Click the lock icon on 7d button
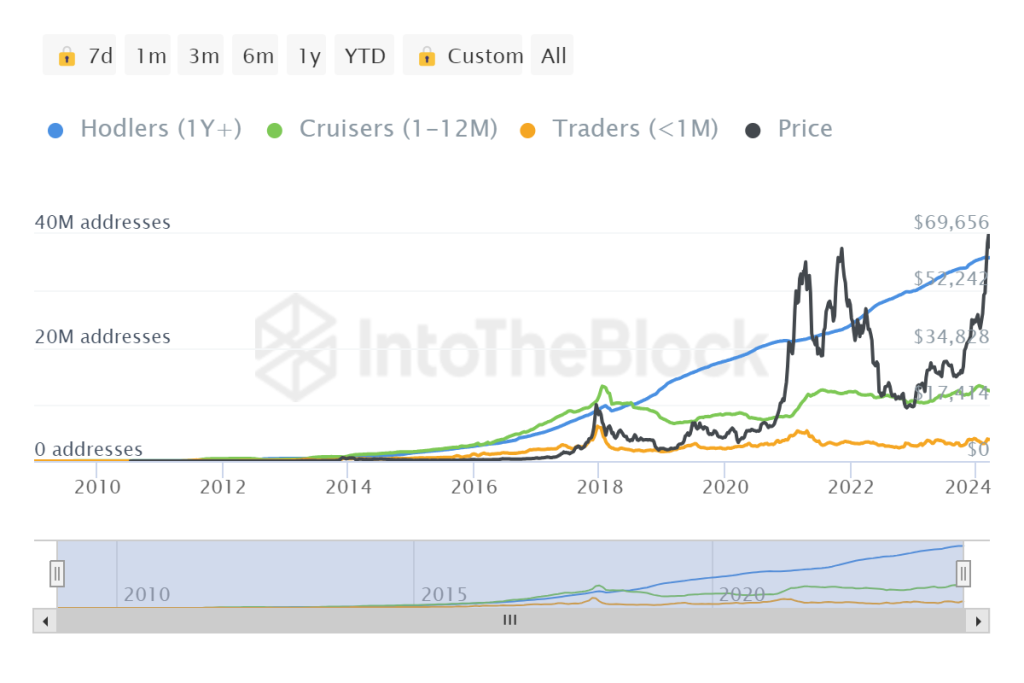 point(67,56)
